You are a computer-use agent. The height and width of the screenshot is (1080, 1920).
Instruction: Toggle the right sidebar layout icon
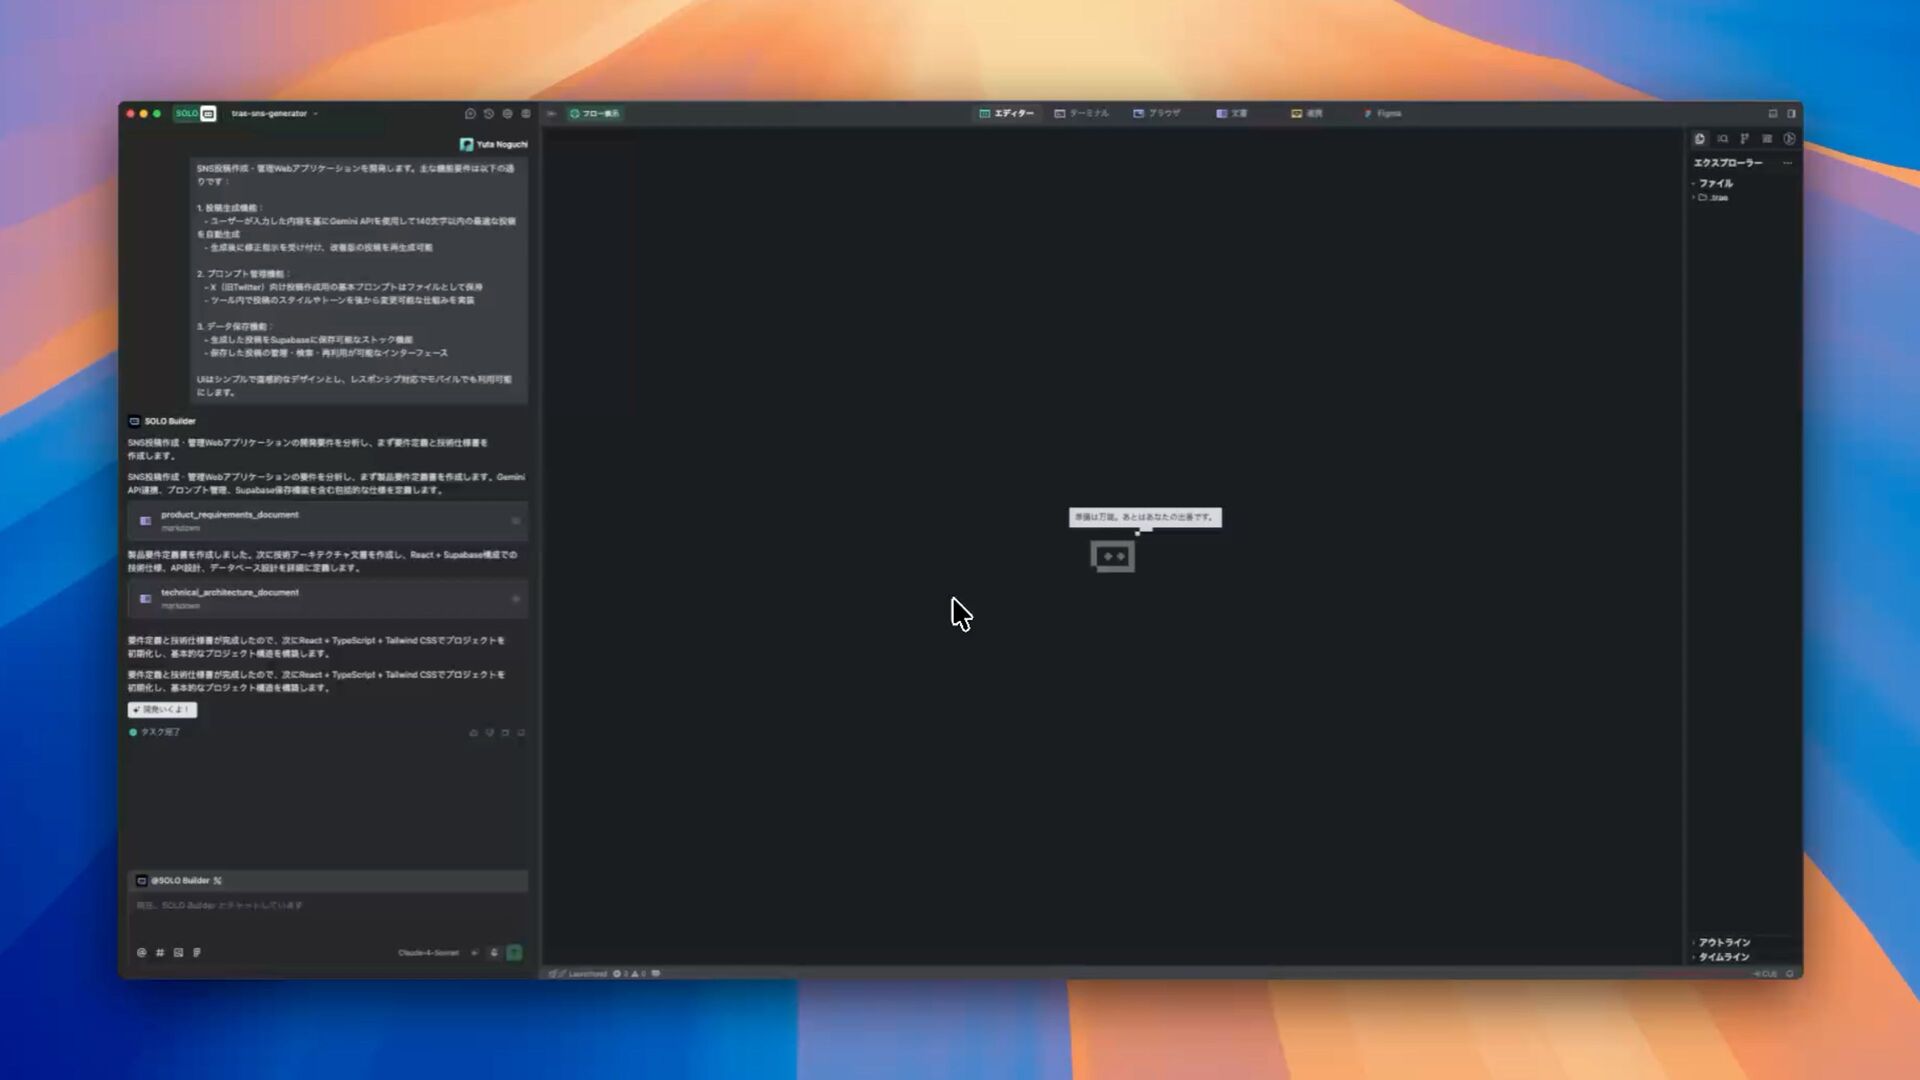[x=1791, y=114]
